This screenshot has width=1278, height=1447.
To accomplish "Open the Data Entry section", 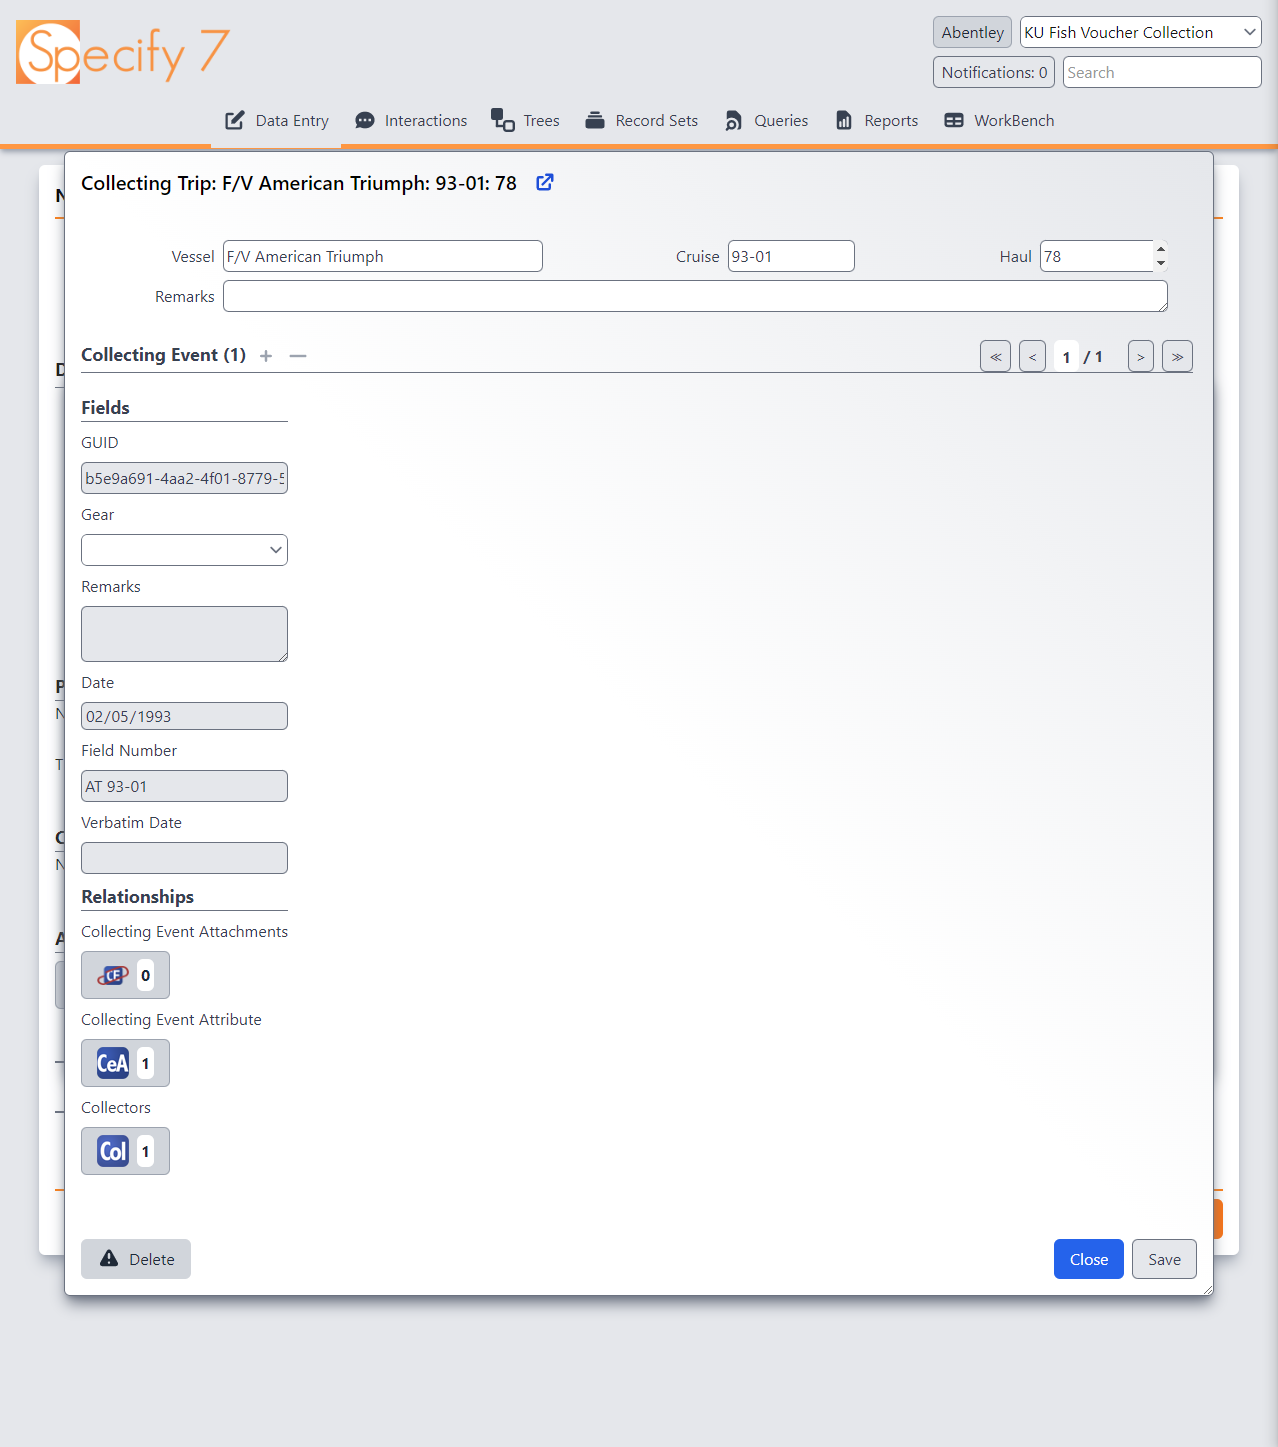I will coord(277,120).
